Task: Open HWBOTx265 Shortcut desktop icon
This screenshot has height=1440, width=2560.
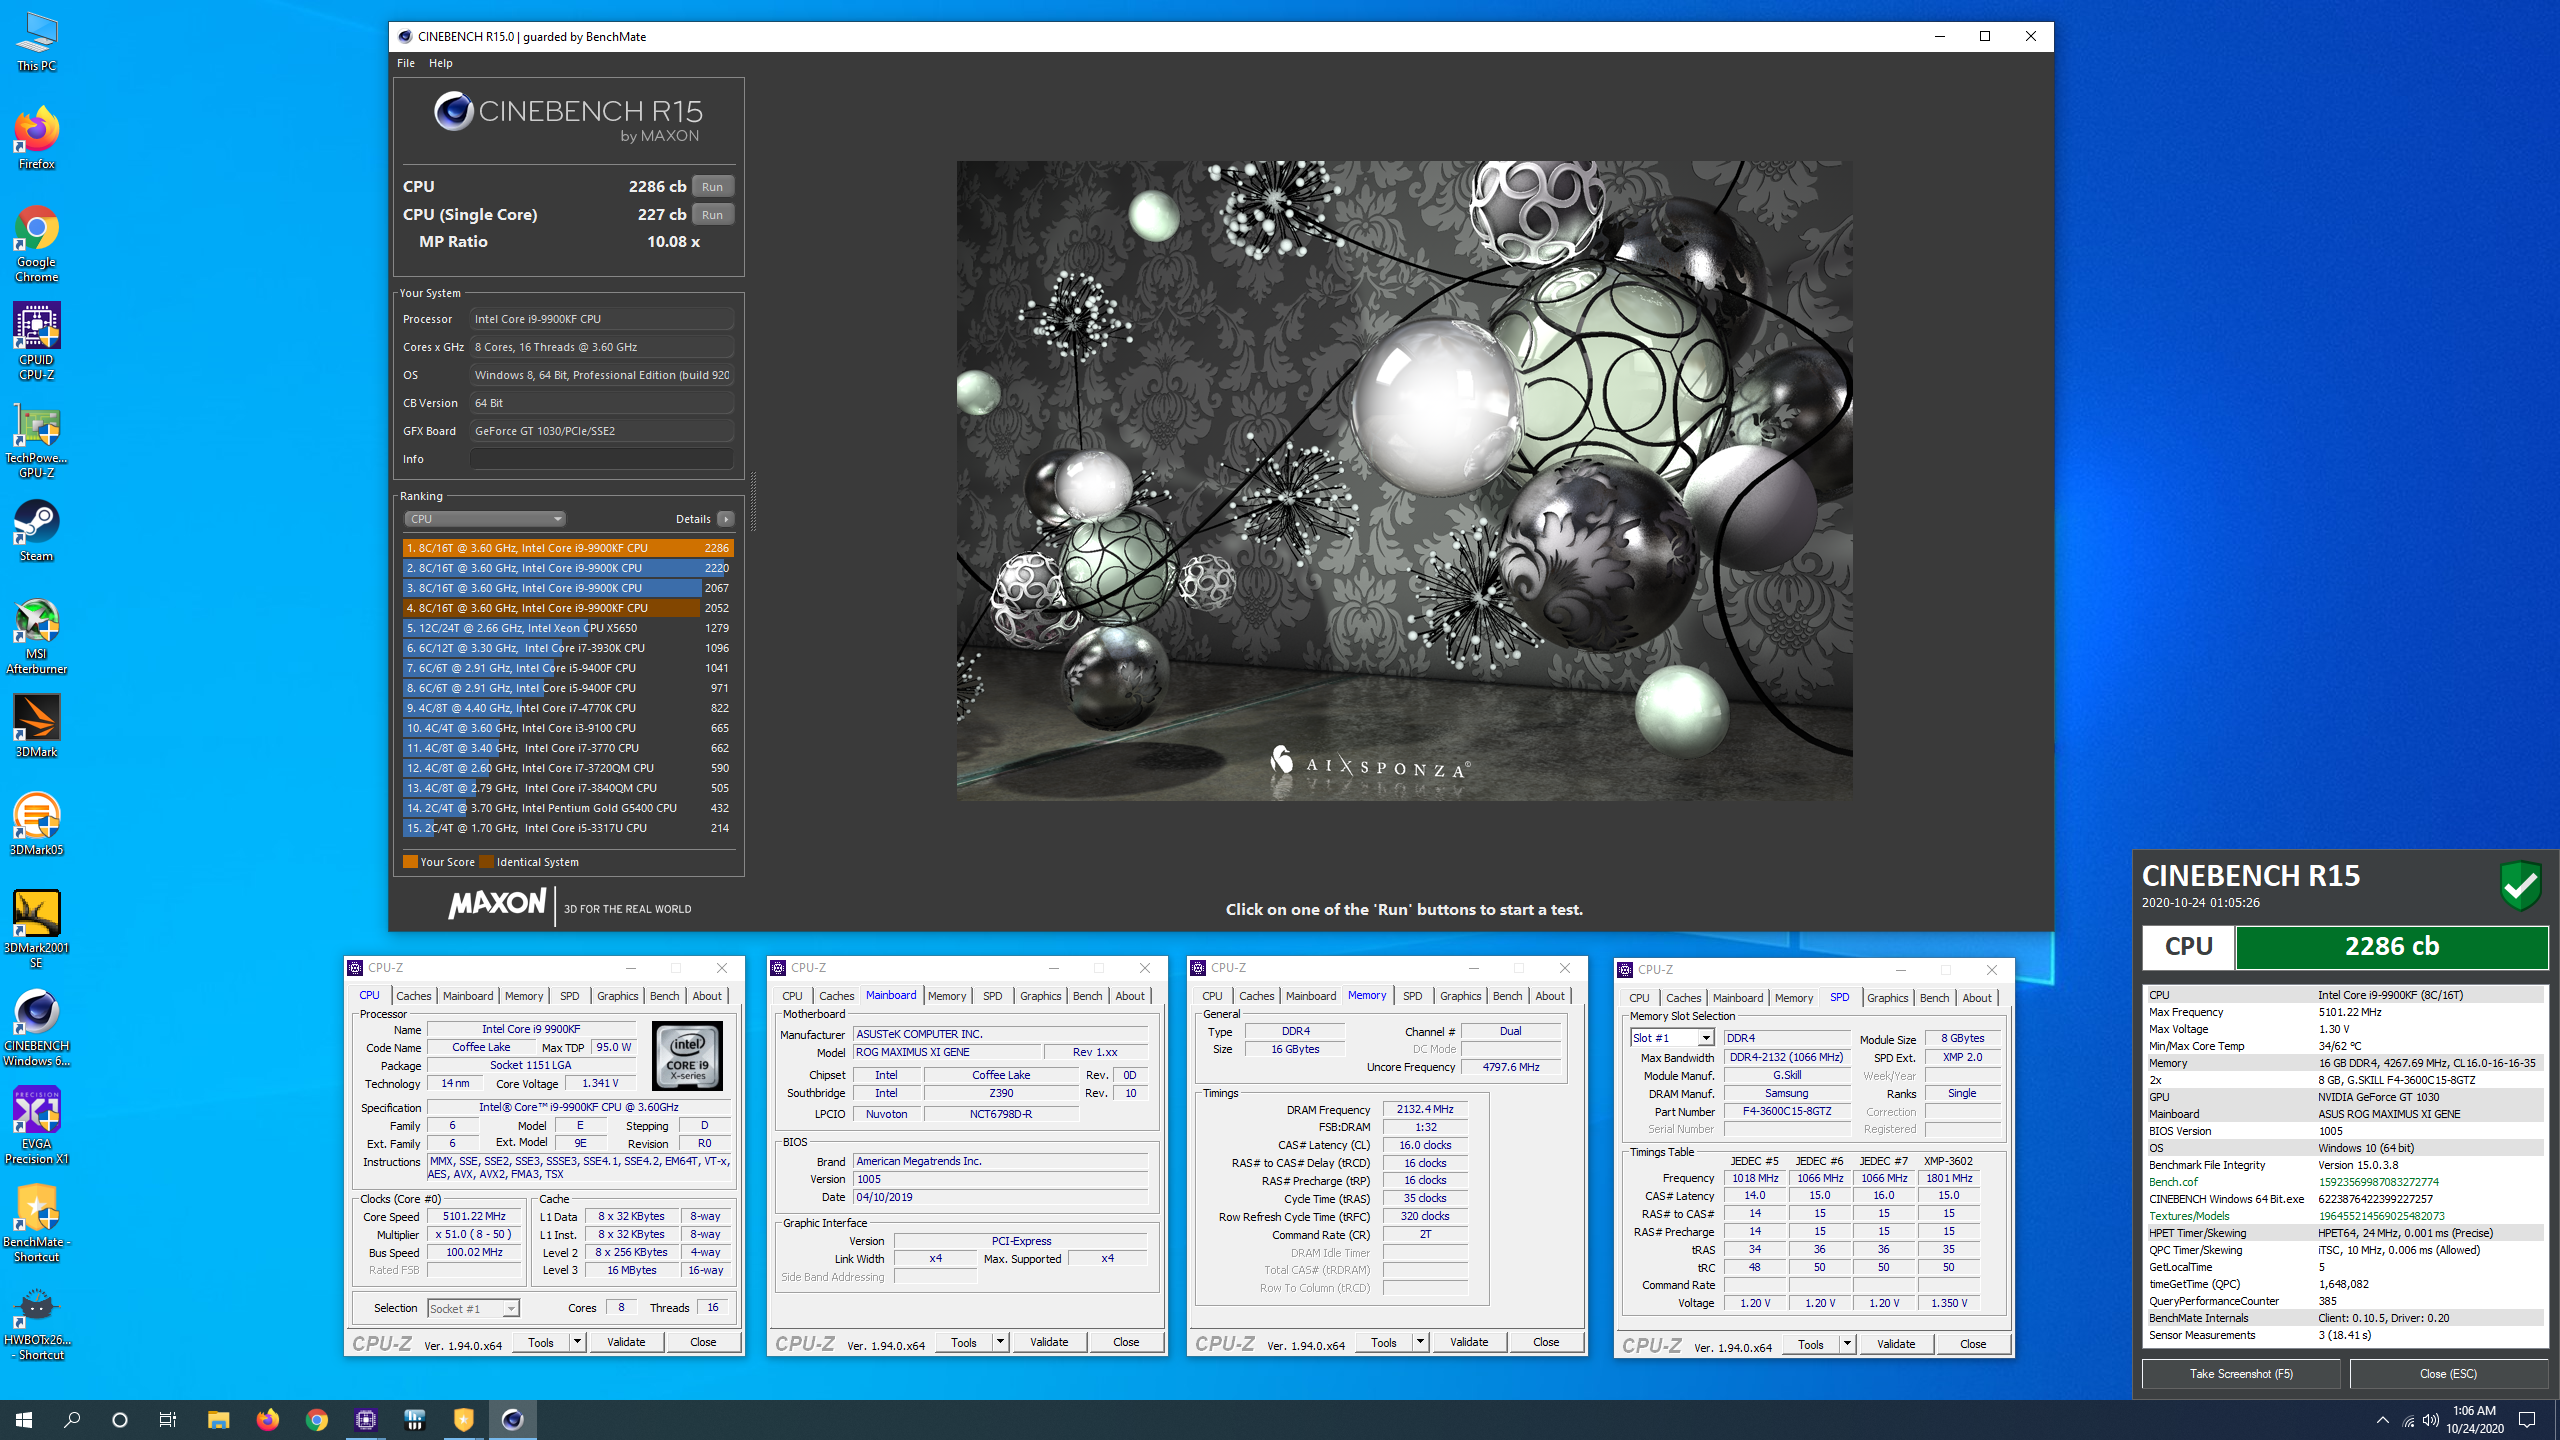Action: coord(37,1322)
